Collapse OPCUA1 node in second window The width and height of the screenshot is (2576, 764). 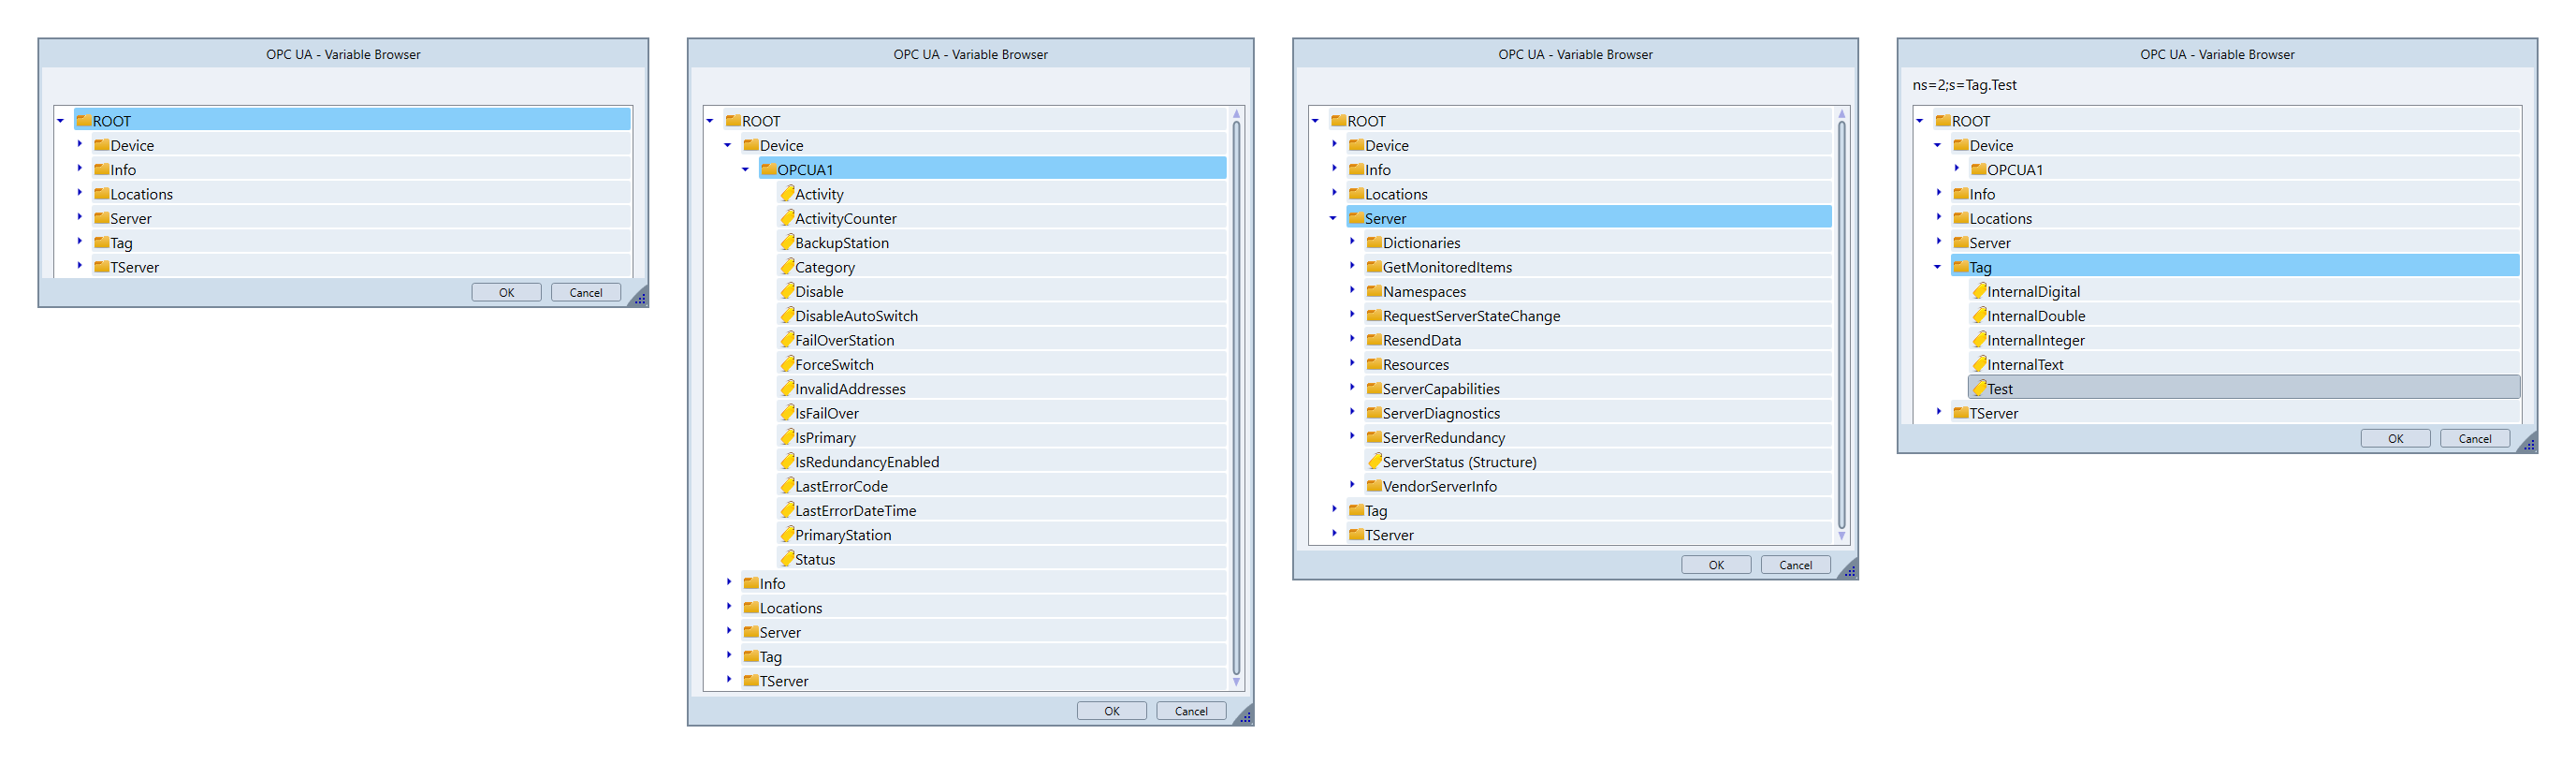tap(745, 170)
